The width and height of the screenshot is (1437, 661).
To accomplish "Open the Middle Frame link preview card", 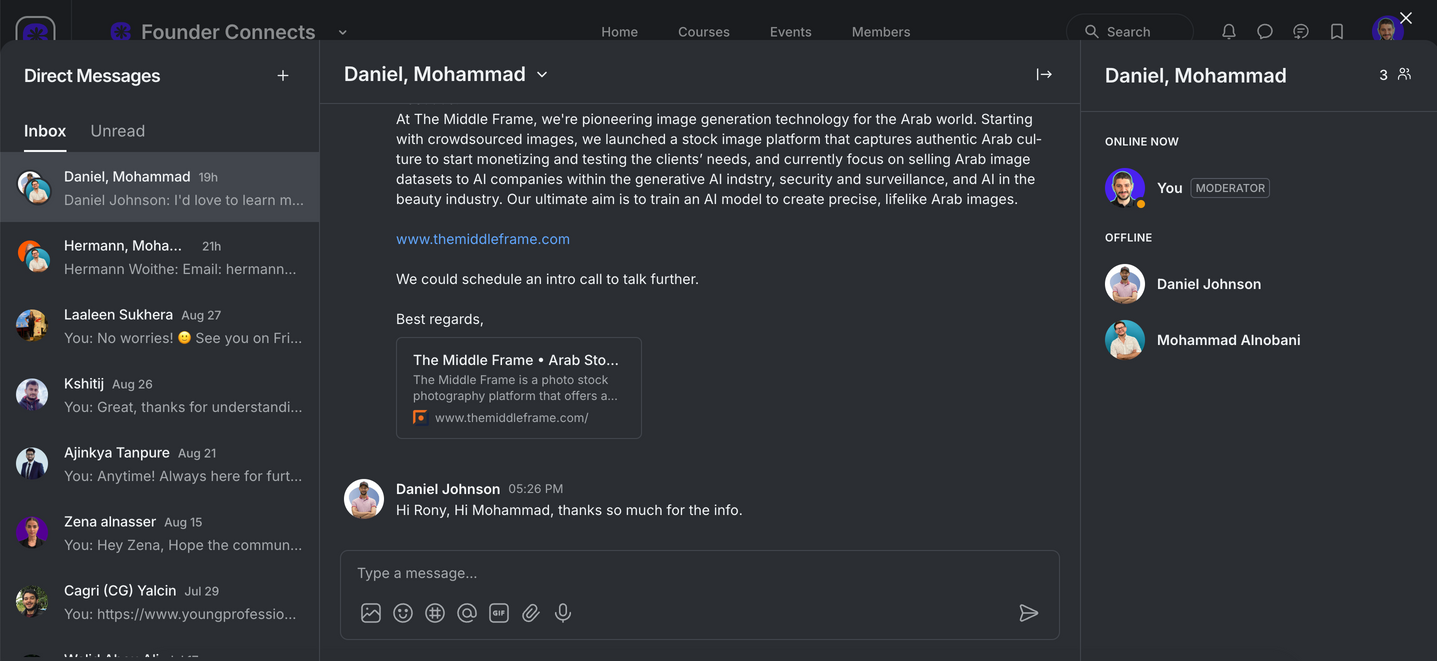I will [518, 388].
